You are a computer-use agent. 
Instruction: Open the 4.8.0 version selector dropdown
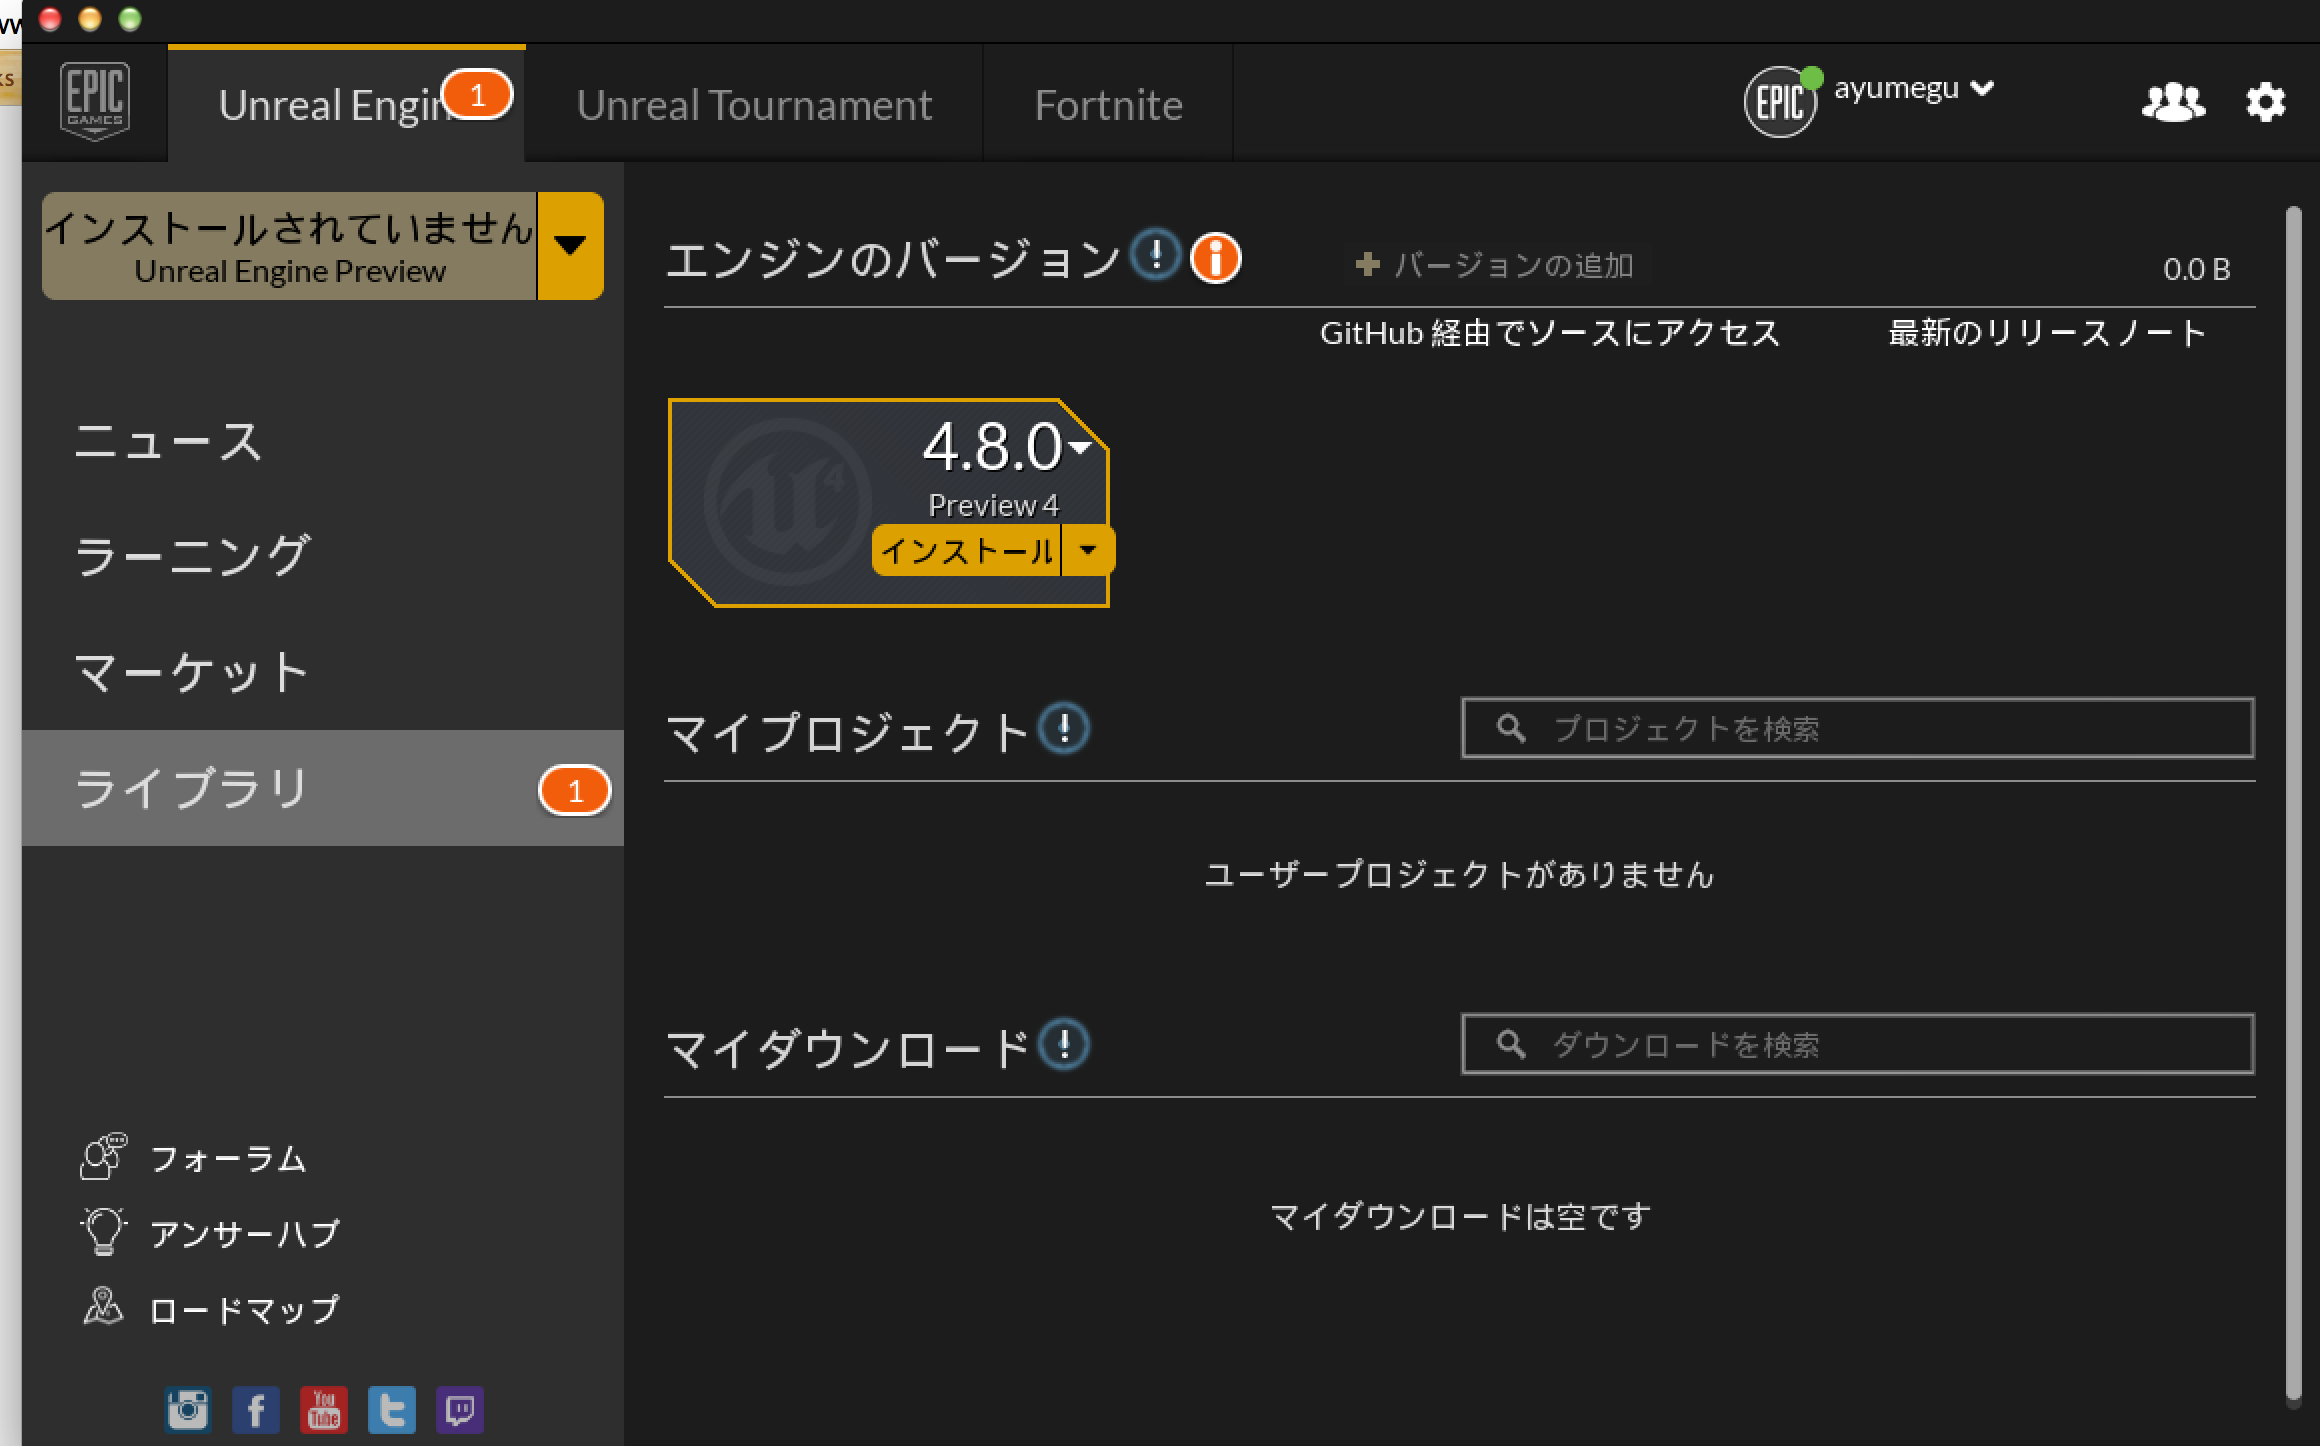coord(1081,447)
